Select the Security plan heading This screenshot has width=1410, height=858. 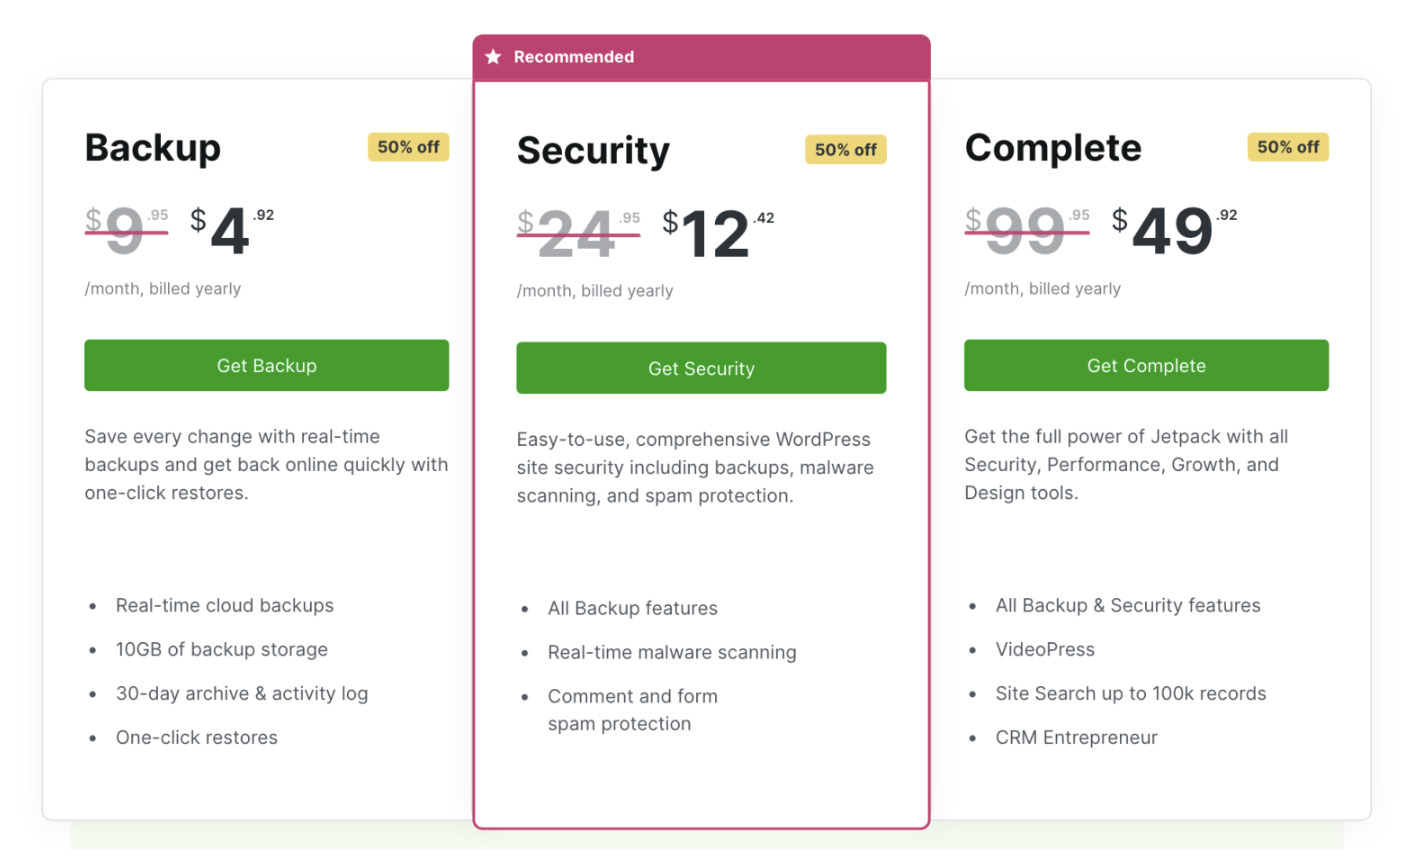coord(593,151)
